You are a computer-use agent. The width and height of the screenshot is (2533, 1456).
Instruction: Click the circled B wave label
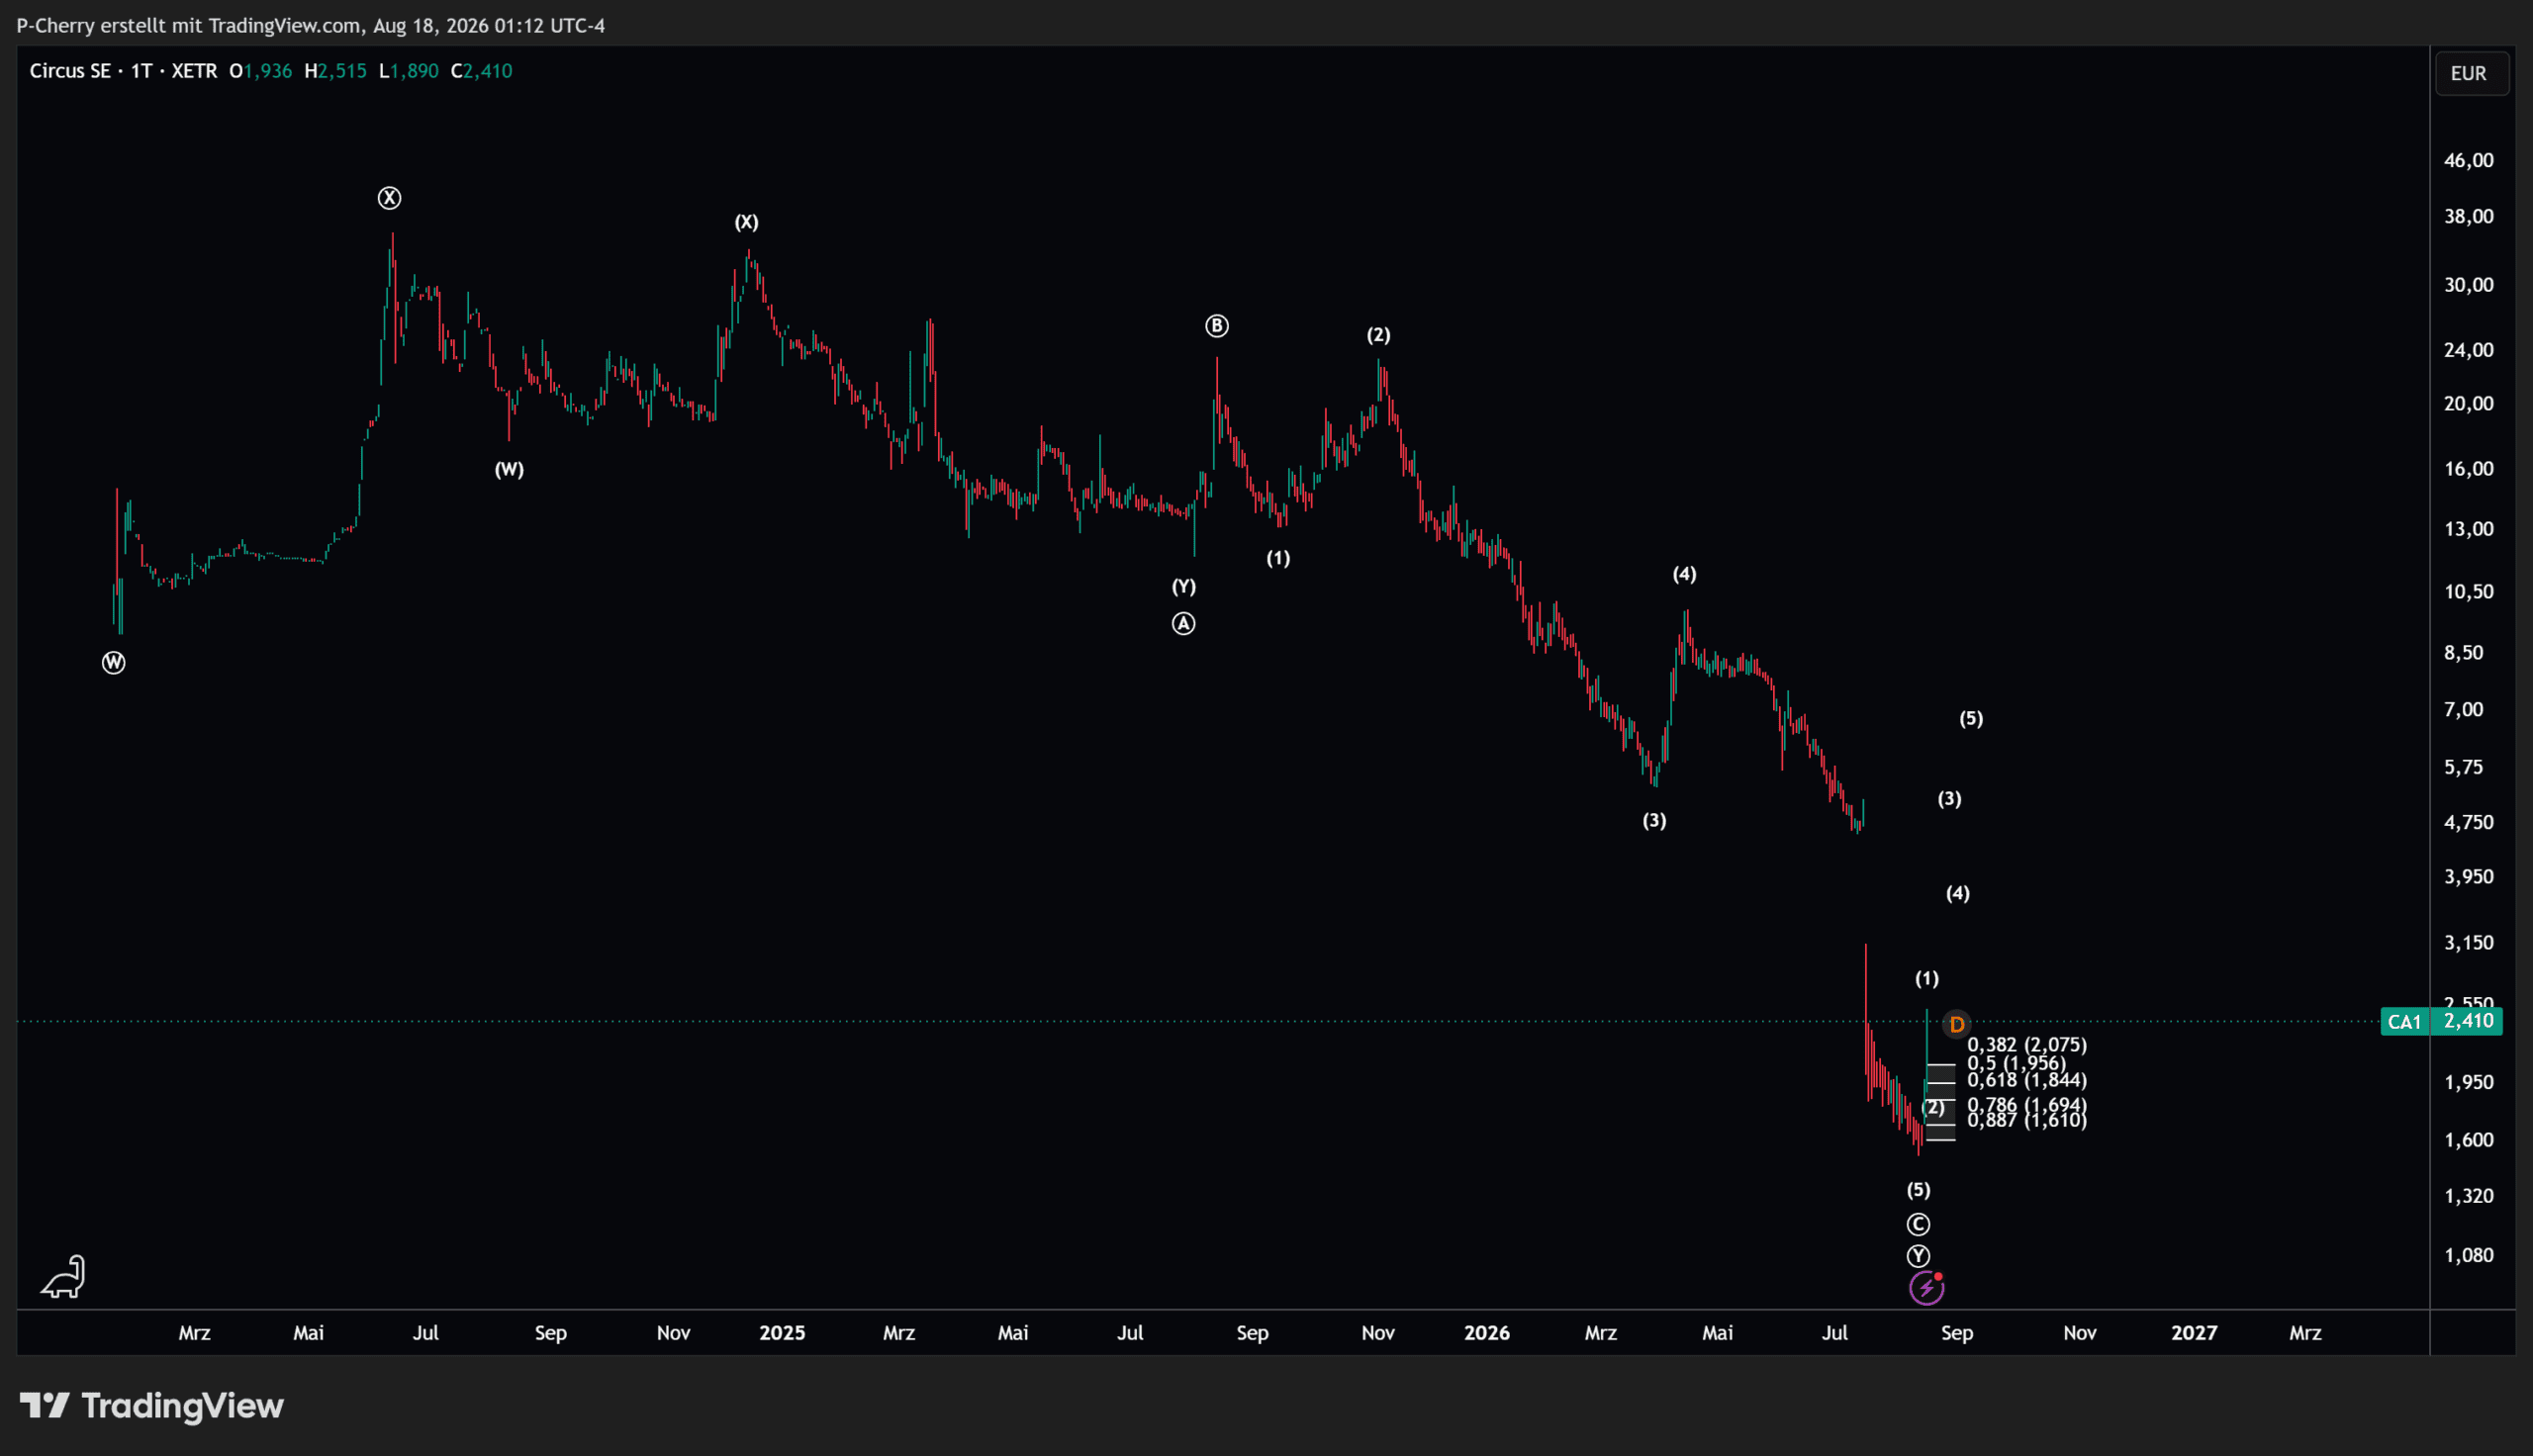[x=1216, y=326]
